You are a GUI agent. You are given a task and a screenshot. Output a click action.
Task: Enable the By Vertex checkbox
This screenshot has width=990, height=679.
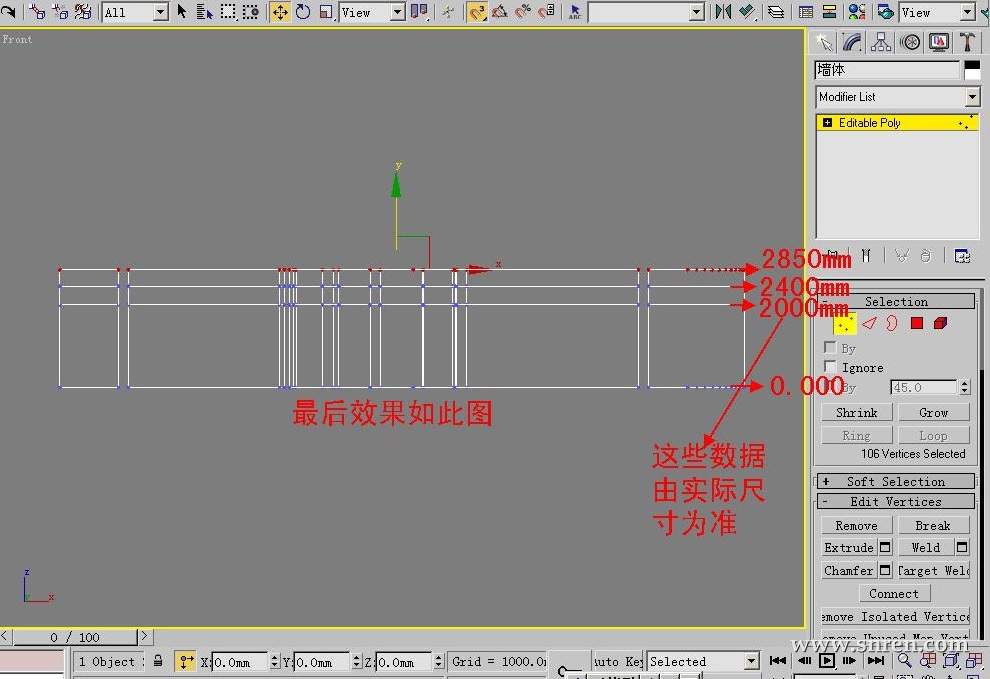pyautogui.click(x=830, y=347)
